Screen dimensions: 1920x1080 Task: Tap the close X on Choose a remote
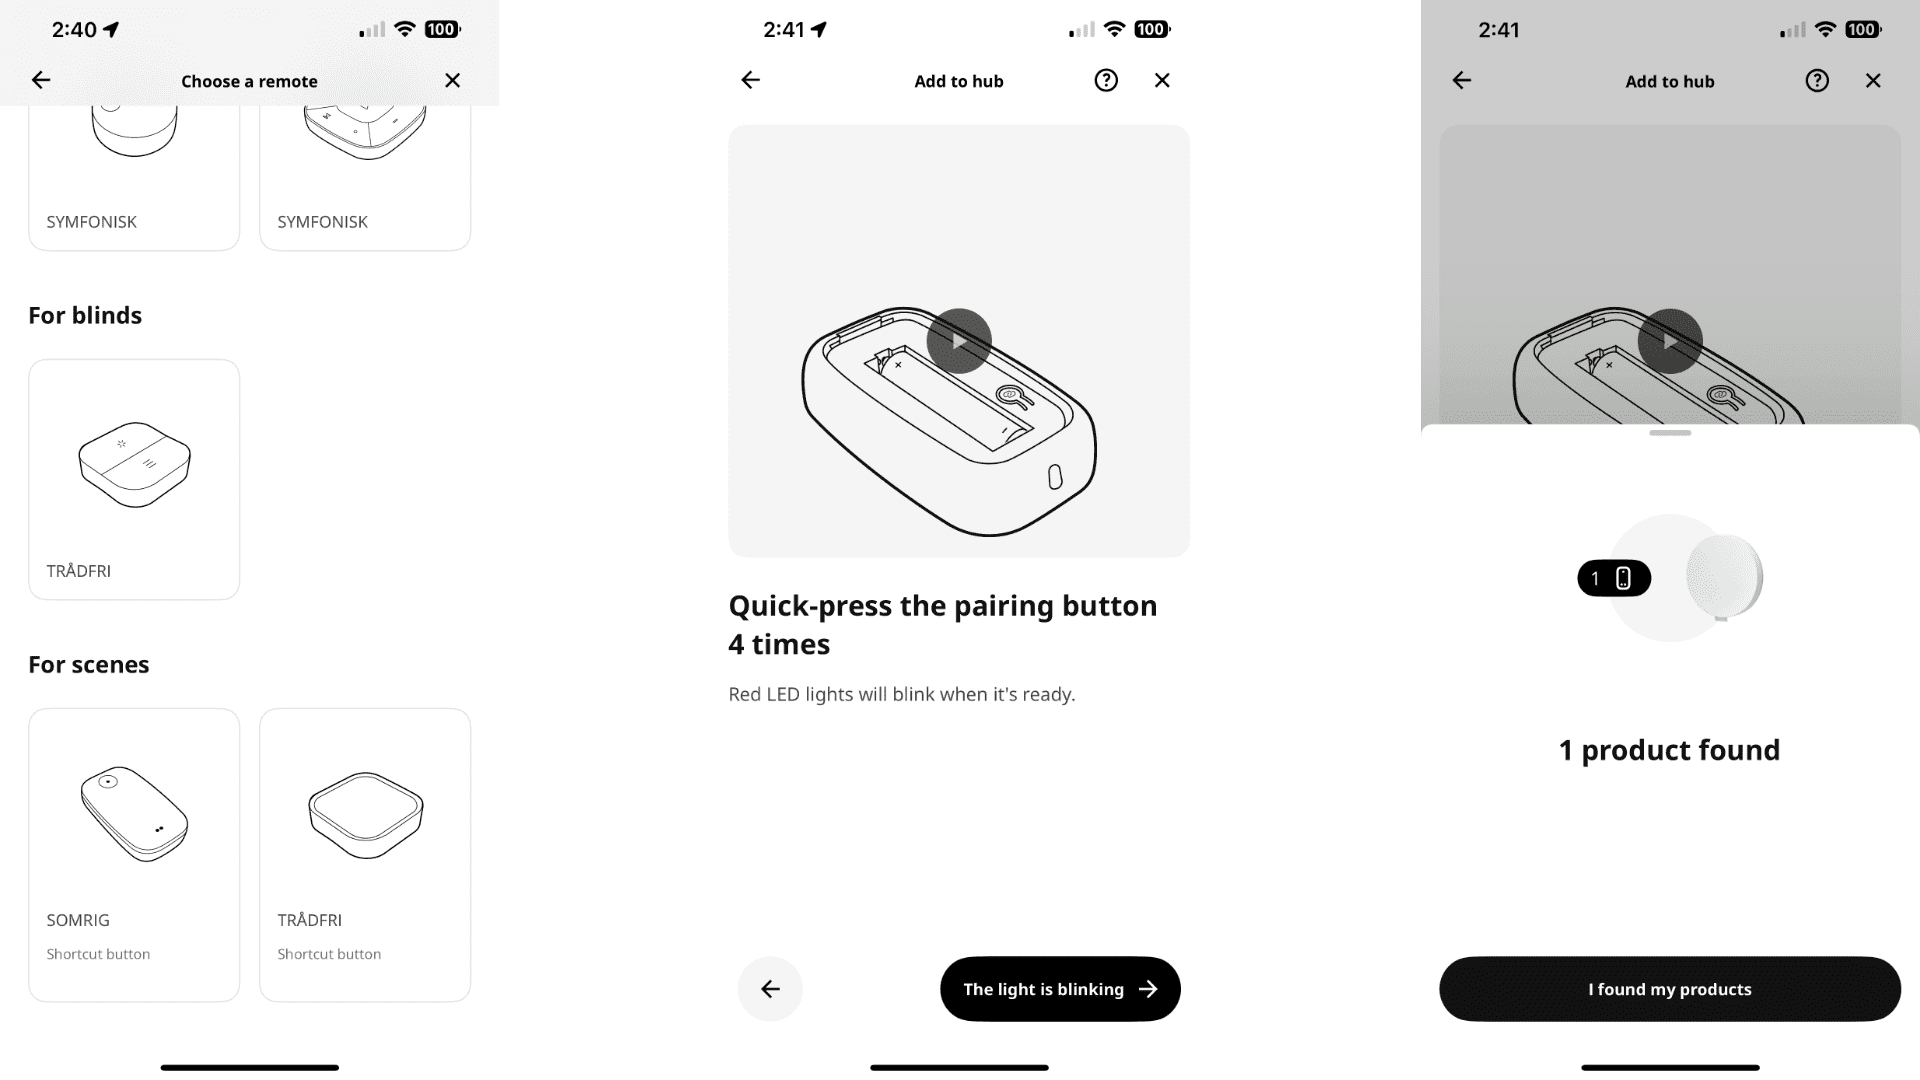pyautogui.click(x=452, y=80)
